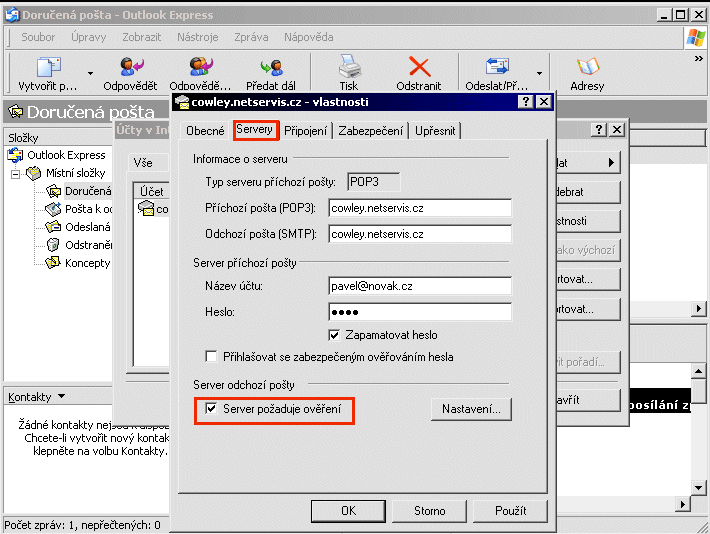Switch to the Upřesnit tab
Viewport: 710px width, 534px height.
pyautogui.click(x=435, y=131)
